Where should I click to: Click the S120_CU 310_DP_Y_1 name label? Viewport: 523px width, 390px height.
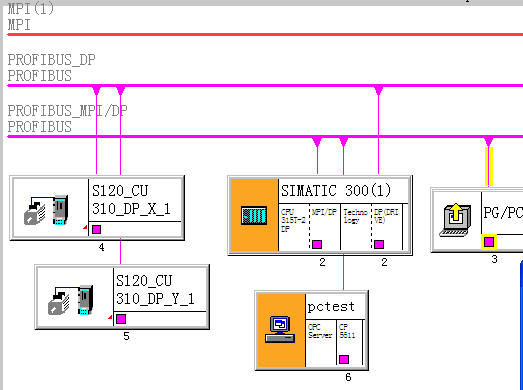155,290
